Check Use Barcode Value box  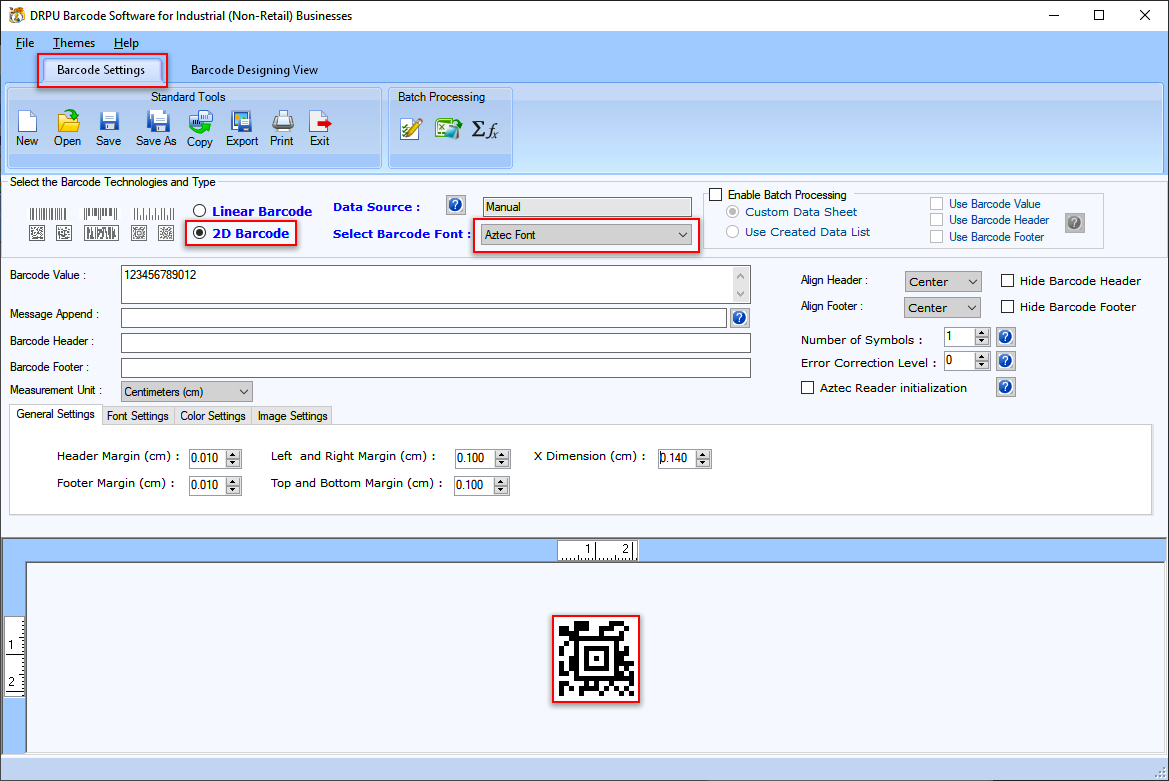tap(936, 203)
